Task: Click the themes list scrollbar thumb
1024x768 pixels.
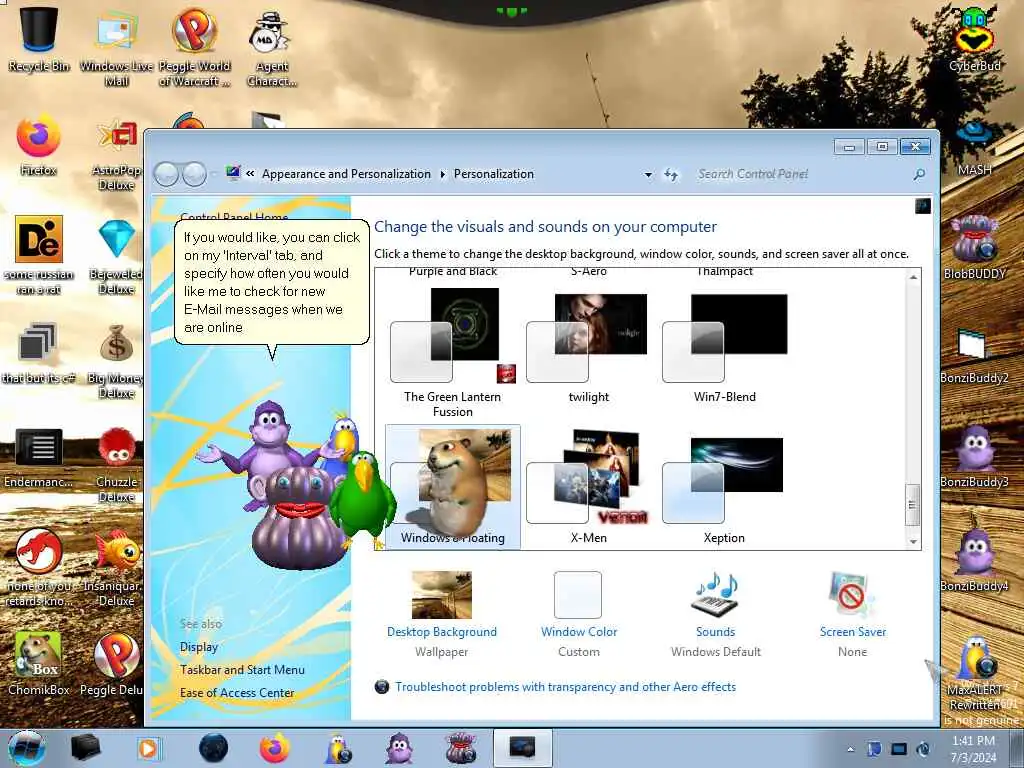Action: coord(913,504)
